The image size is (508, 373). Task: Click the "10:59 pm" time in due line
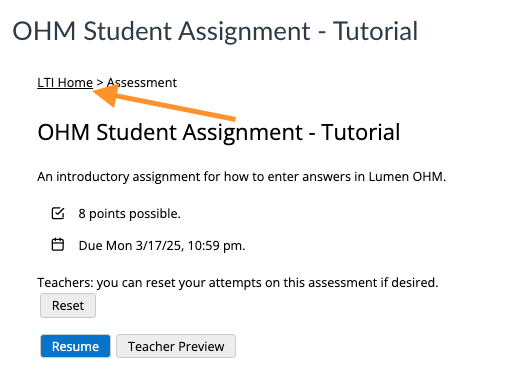216,246
